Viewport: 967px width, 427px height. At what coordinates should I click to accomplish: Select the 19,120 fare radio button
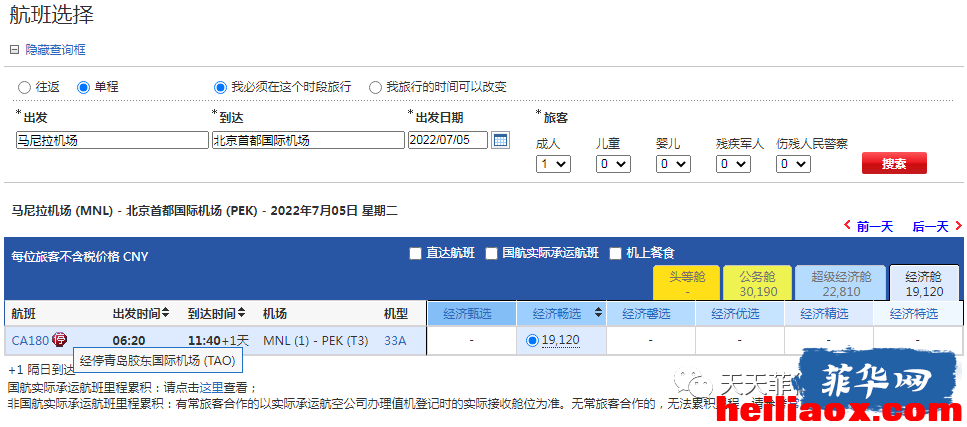pyautogui.click(x=532, y=340)
